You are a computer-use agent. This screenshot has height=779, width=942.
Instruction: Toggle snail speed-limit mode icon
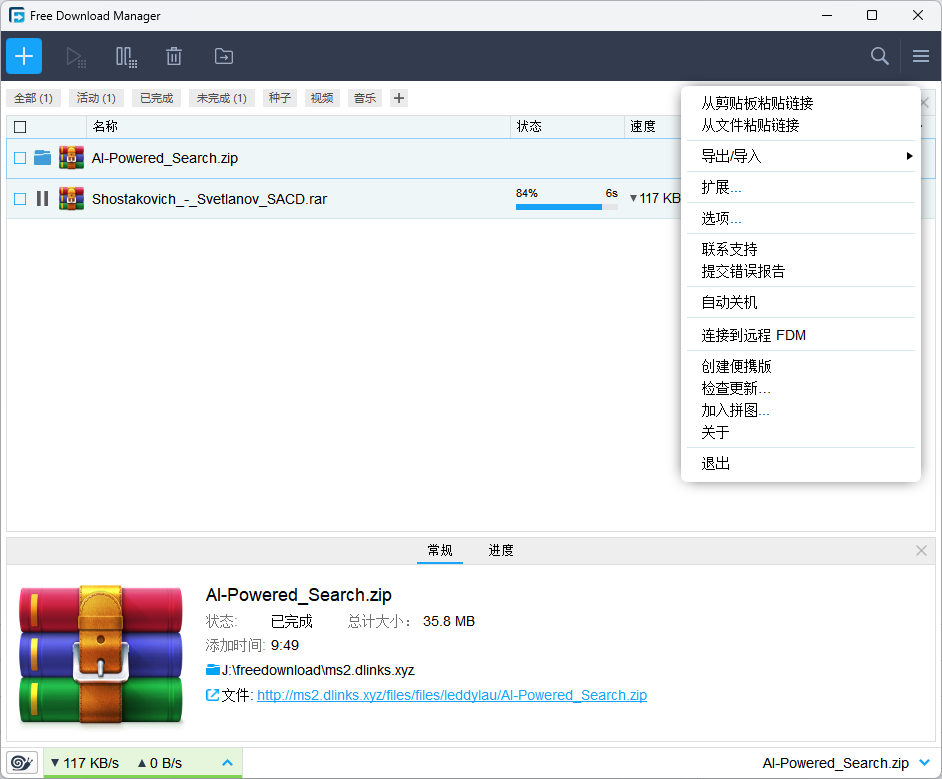tap(22, 763)
